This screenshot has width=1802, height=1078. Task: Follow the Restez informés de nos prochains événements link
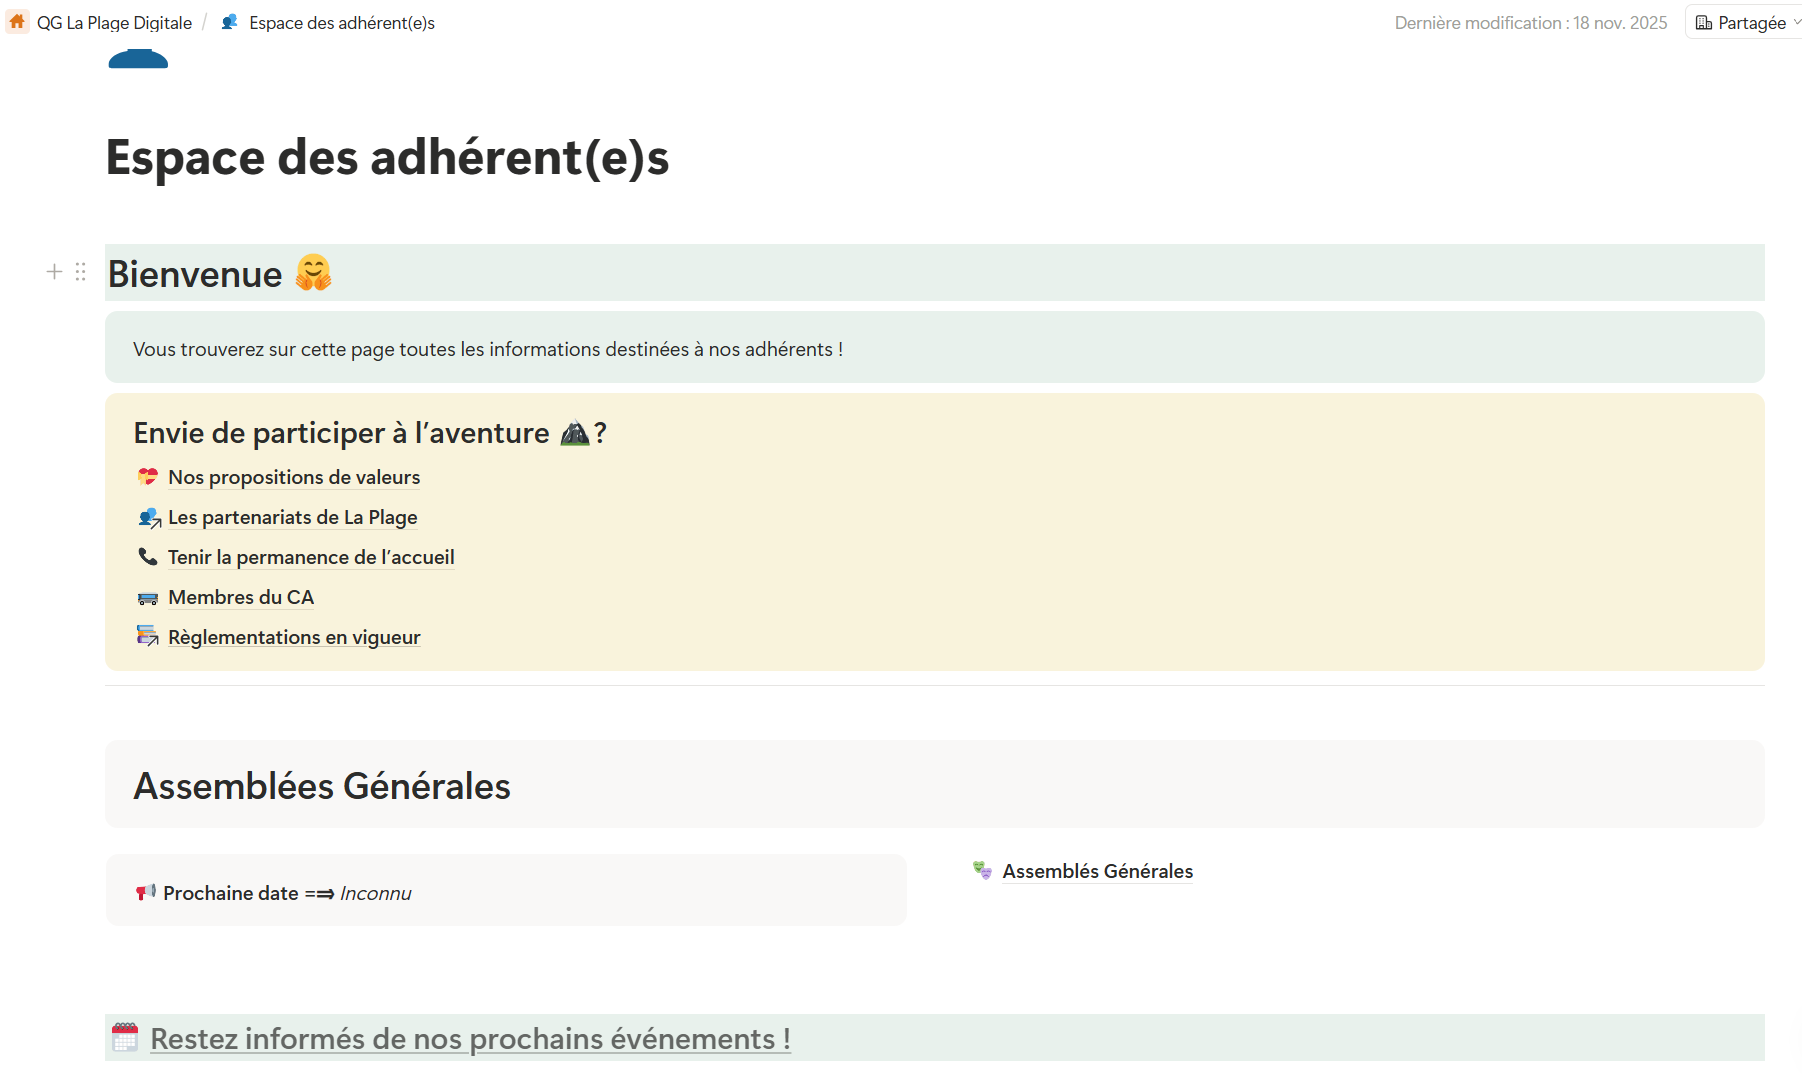[x=470, y=1039]
